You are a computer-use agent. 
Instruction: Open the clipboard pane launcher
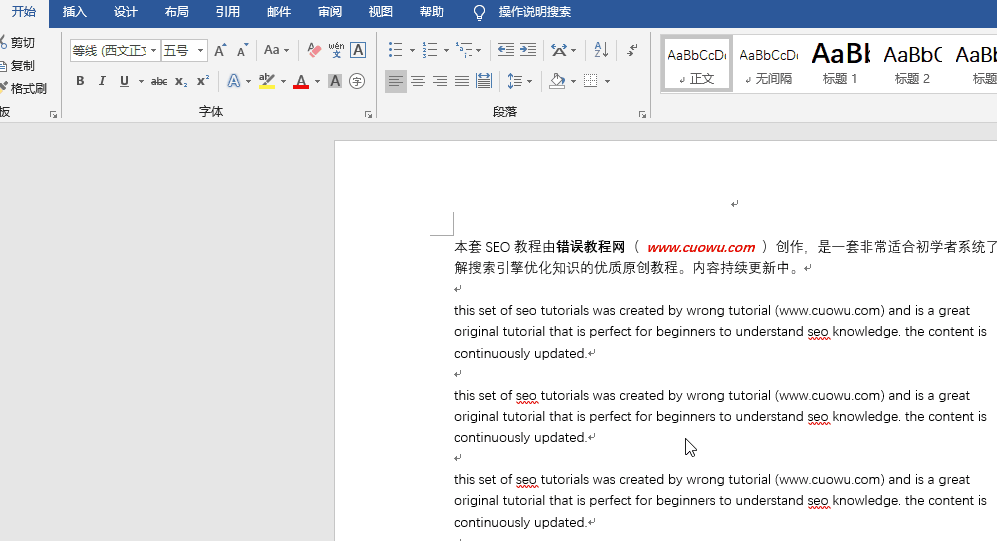pyautogui.click(x=53, y=114)
